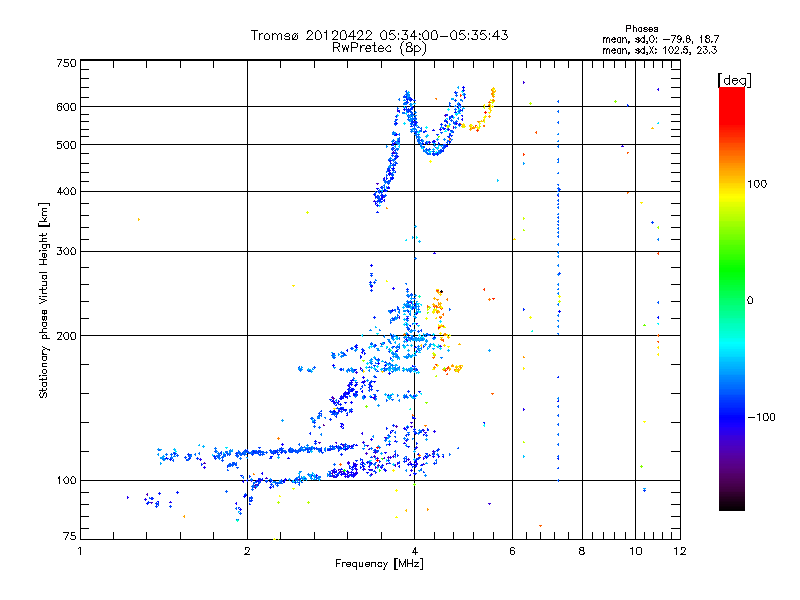Viewport: 800px width, 600px height.
Task: Click the '2' frequency axis tick label
Action: point(247,551)
